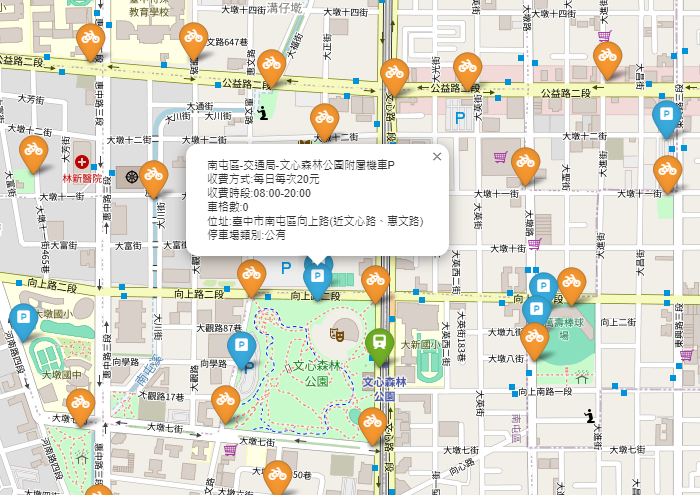Click the info icon near 大川街

pos(263,113)
